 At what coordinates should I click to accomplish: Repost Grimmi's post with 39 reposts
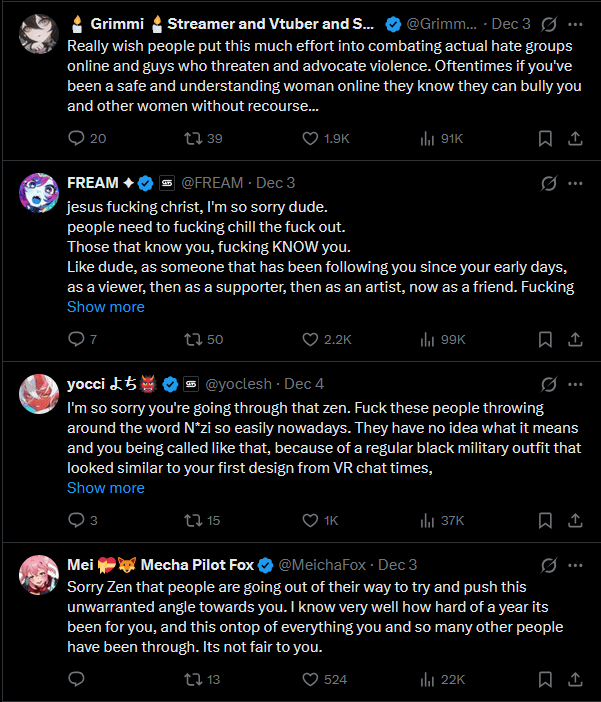(x=197, y=138)
